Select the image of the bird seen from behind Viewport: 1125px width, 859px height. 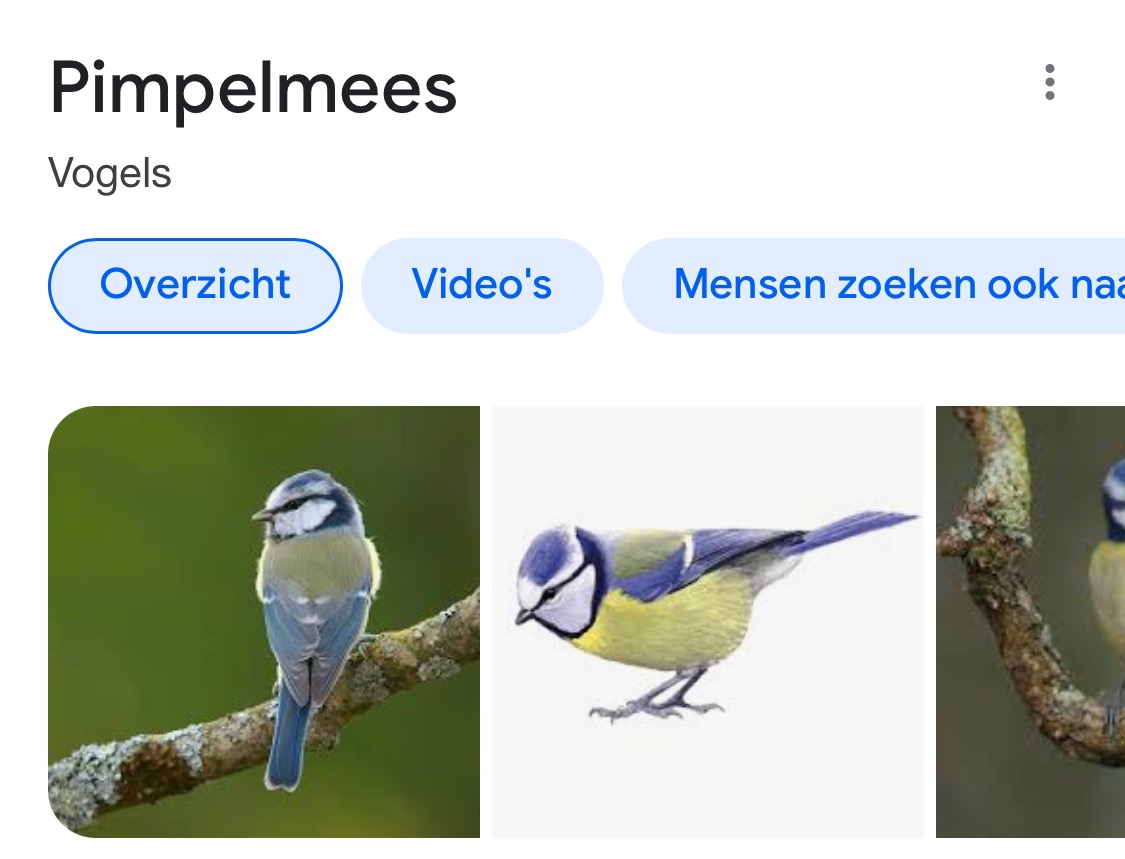(264, 621)
